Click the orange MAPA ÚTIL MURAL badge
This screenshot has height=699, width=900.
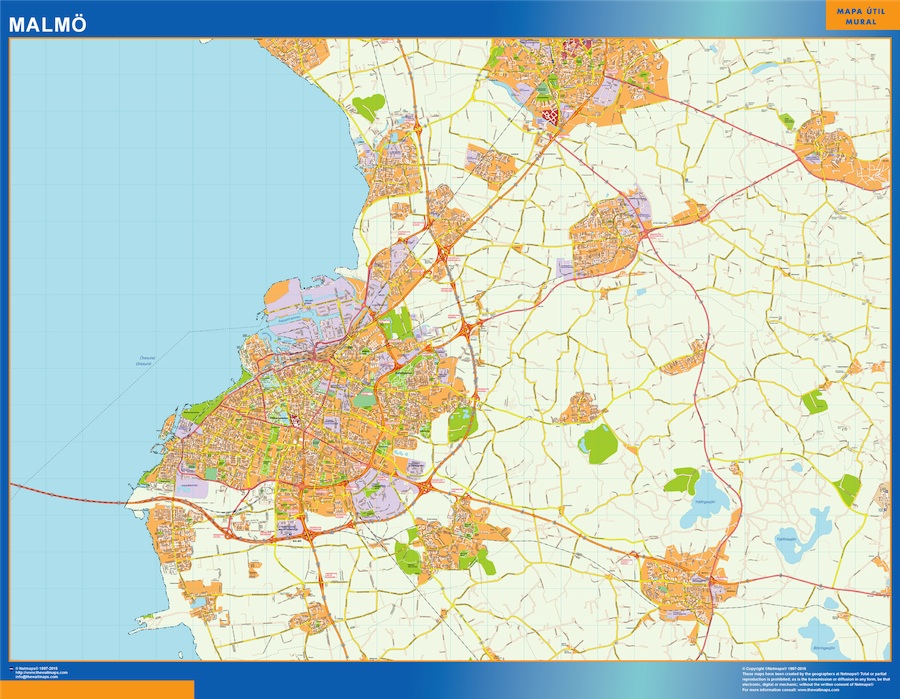[x=854, y=15]
